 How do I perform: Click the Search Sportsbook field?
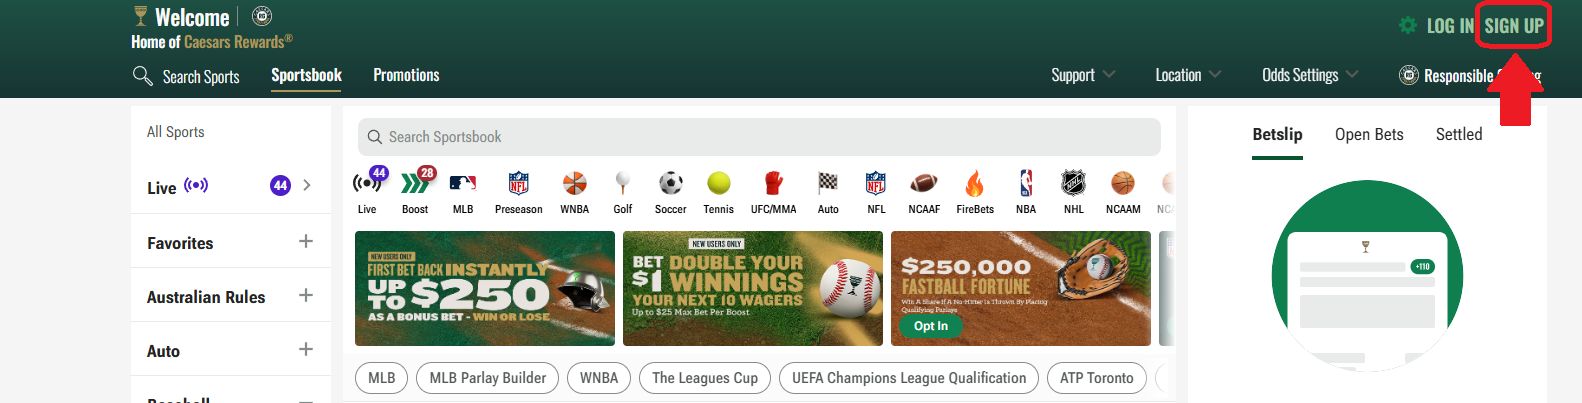tap(759, 137)
